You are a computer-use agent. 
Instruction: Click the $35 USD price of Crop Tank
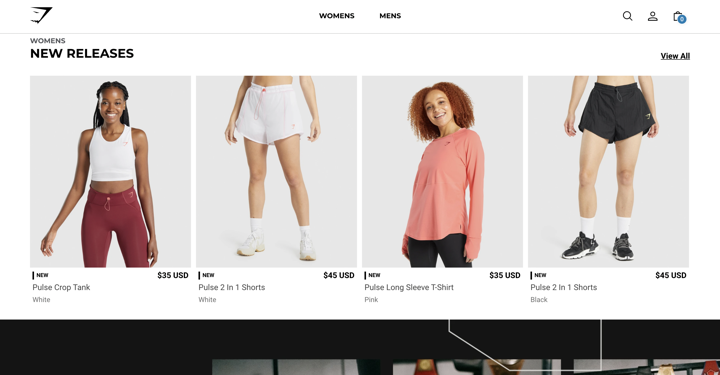coord(173,275)
